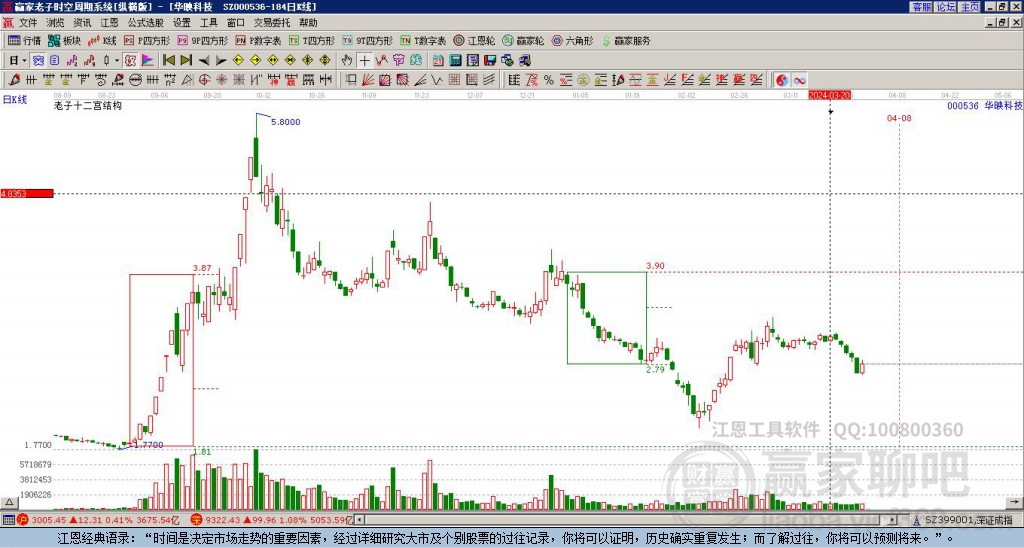Open the calculator icon
This screenshot has height=548, width=1024.
click(455, 60)
